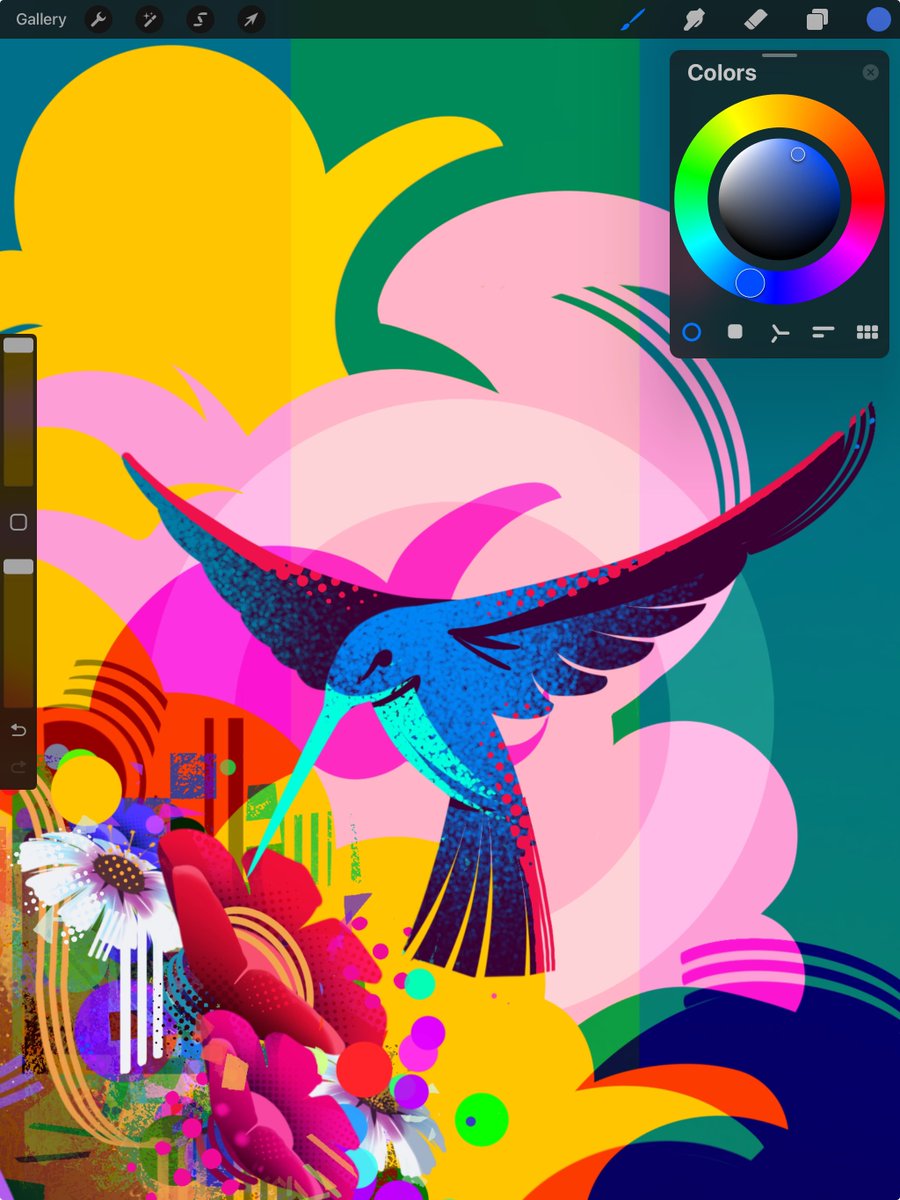Click the hue ring handle on blue

coord(750,283)
